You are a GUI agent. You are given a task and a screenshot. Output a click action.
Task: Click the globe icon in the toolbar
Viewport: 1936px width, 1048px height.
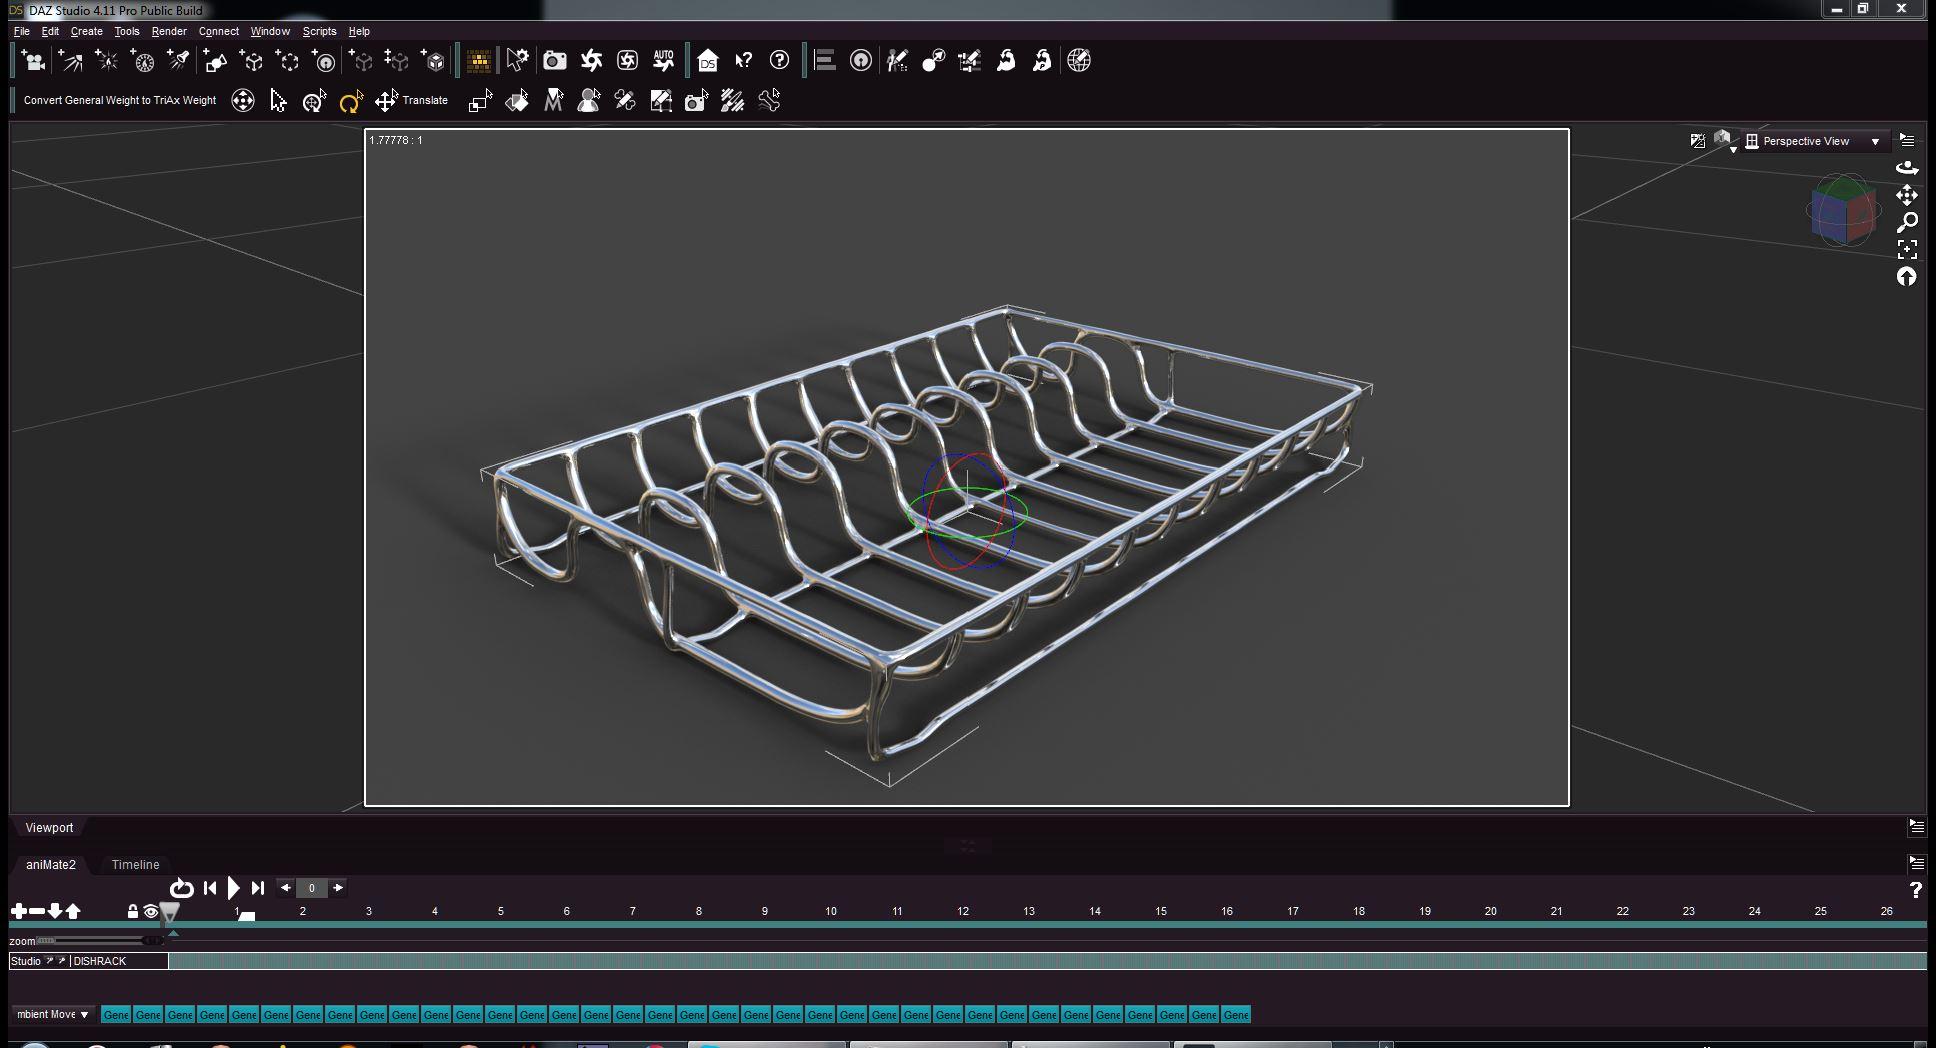1079,61
